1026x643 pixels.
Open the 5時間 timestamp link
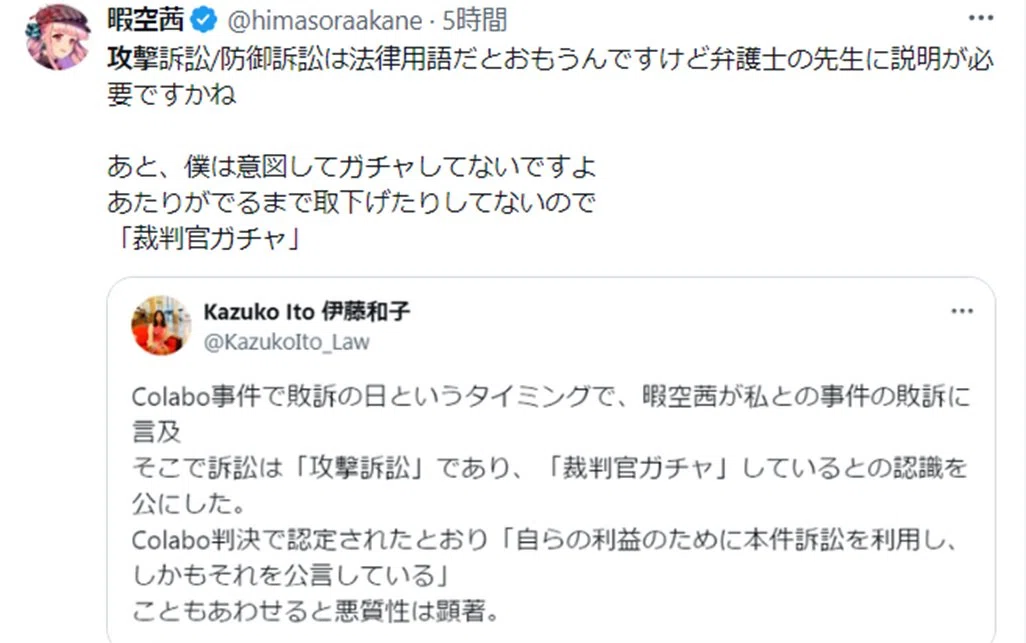coord(475,20)
